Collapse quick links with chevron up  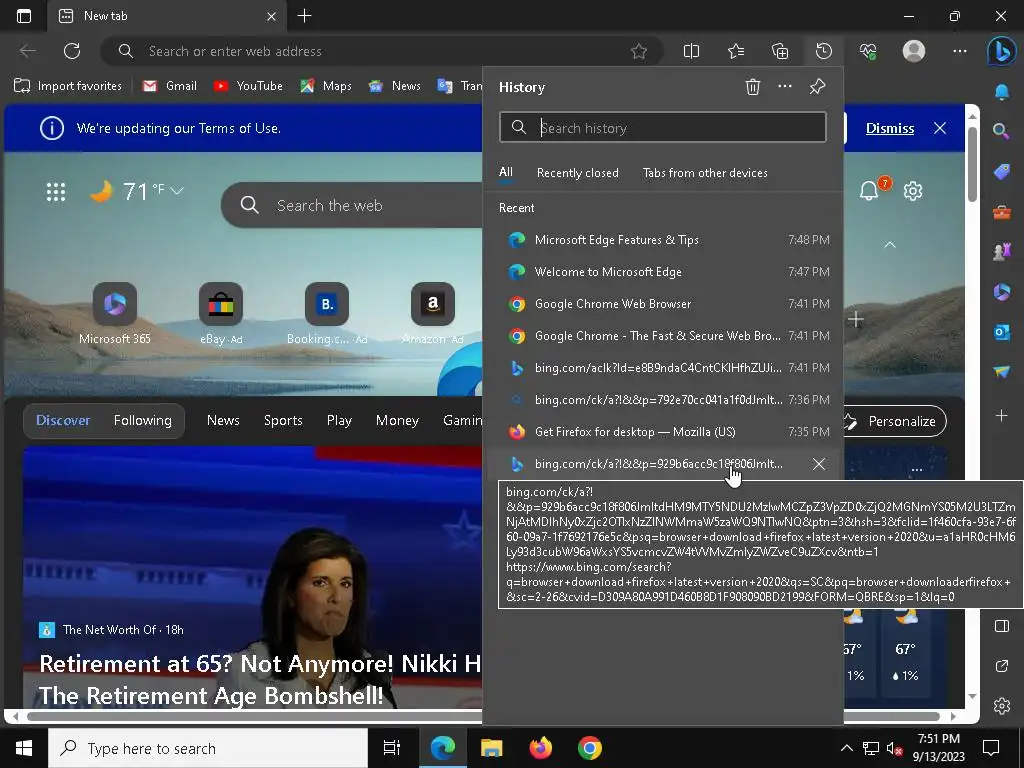click(889, 245)
